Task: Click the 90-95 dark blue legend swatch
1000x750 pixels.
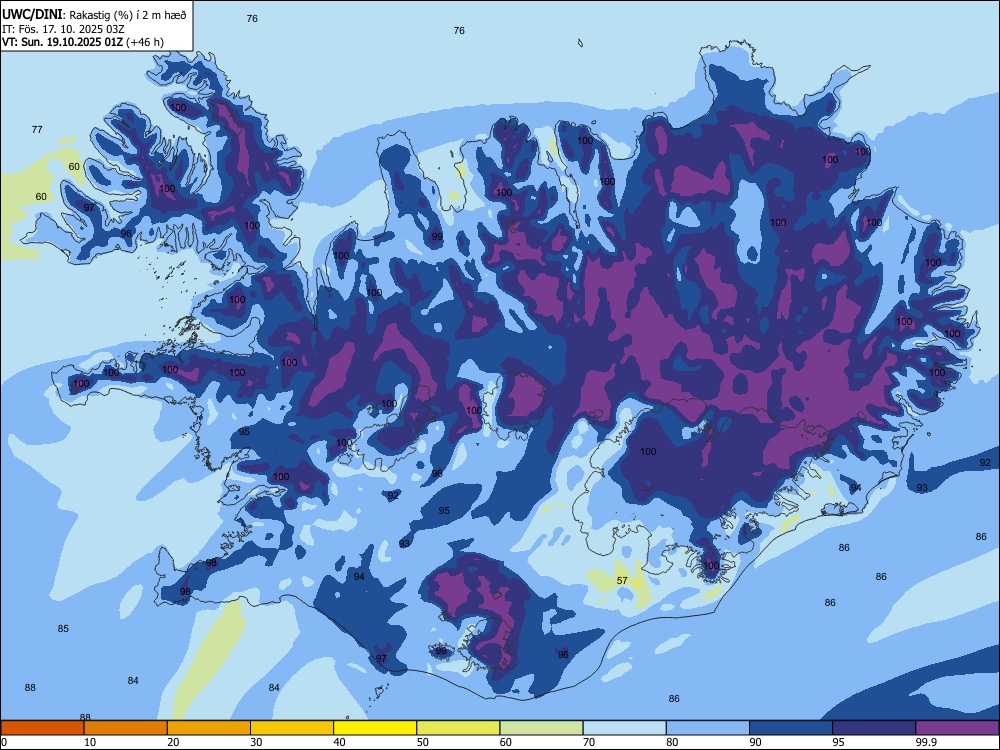Action: (x=791, y=728)
